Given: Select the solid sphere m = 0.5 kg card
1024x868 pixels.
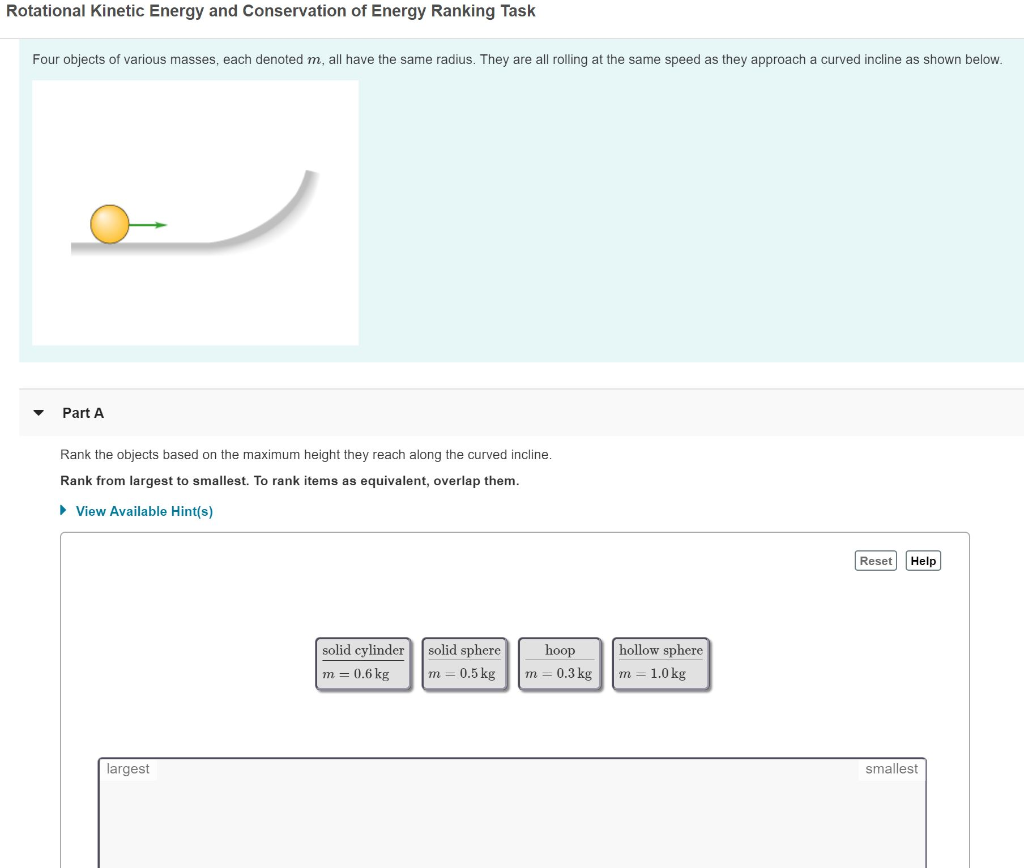Looking at the screenshot, I should coord(463,661).
